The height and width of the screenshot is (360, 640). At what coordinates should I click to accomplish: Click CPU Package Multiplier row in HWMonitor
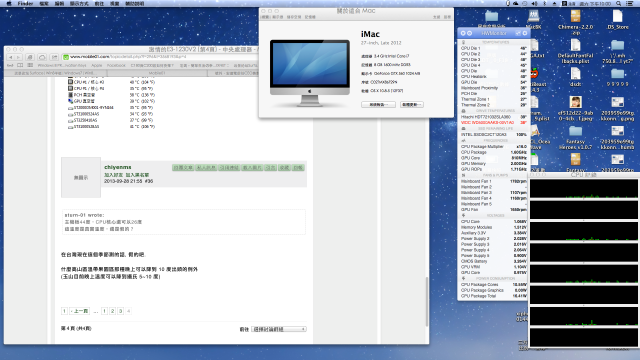(493, 147)
